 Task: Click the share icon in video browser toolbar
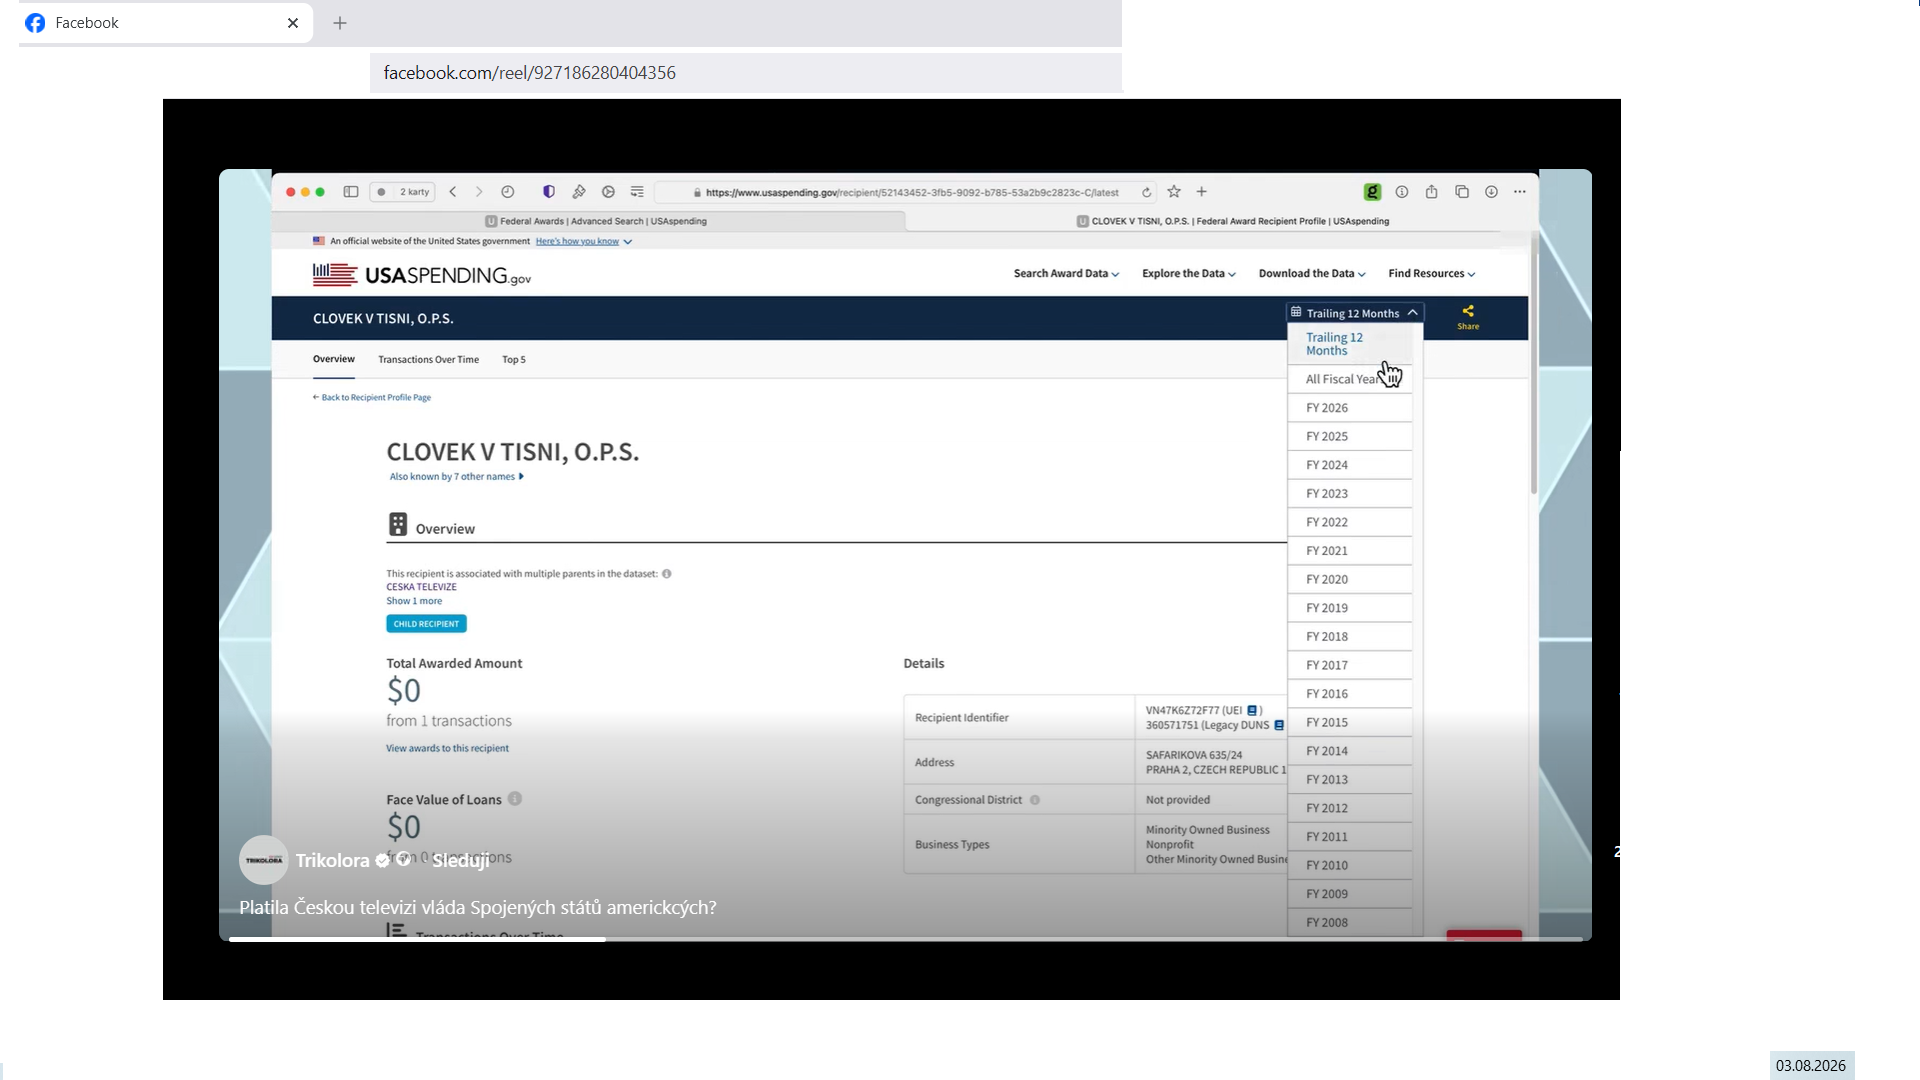(1432, 192)
